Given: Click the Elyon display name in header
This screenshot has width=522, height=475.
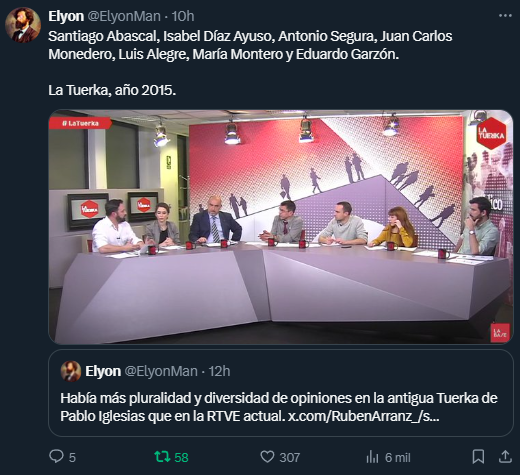Looking at the screenshot, I should (66, 16).
